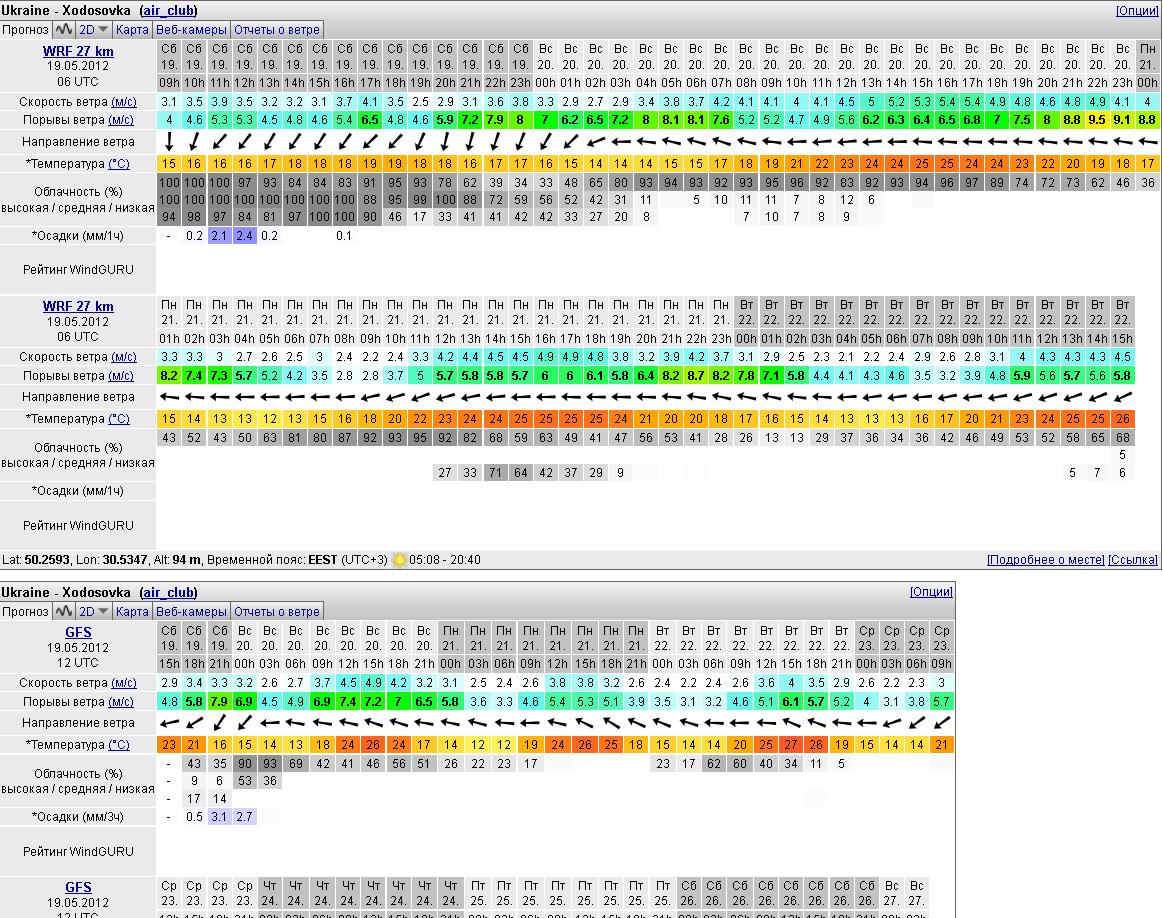The image size is (1163, 918).
Task: Click the [Ссылка] link
Action: [x=1133, y=560]
